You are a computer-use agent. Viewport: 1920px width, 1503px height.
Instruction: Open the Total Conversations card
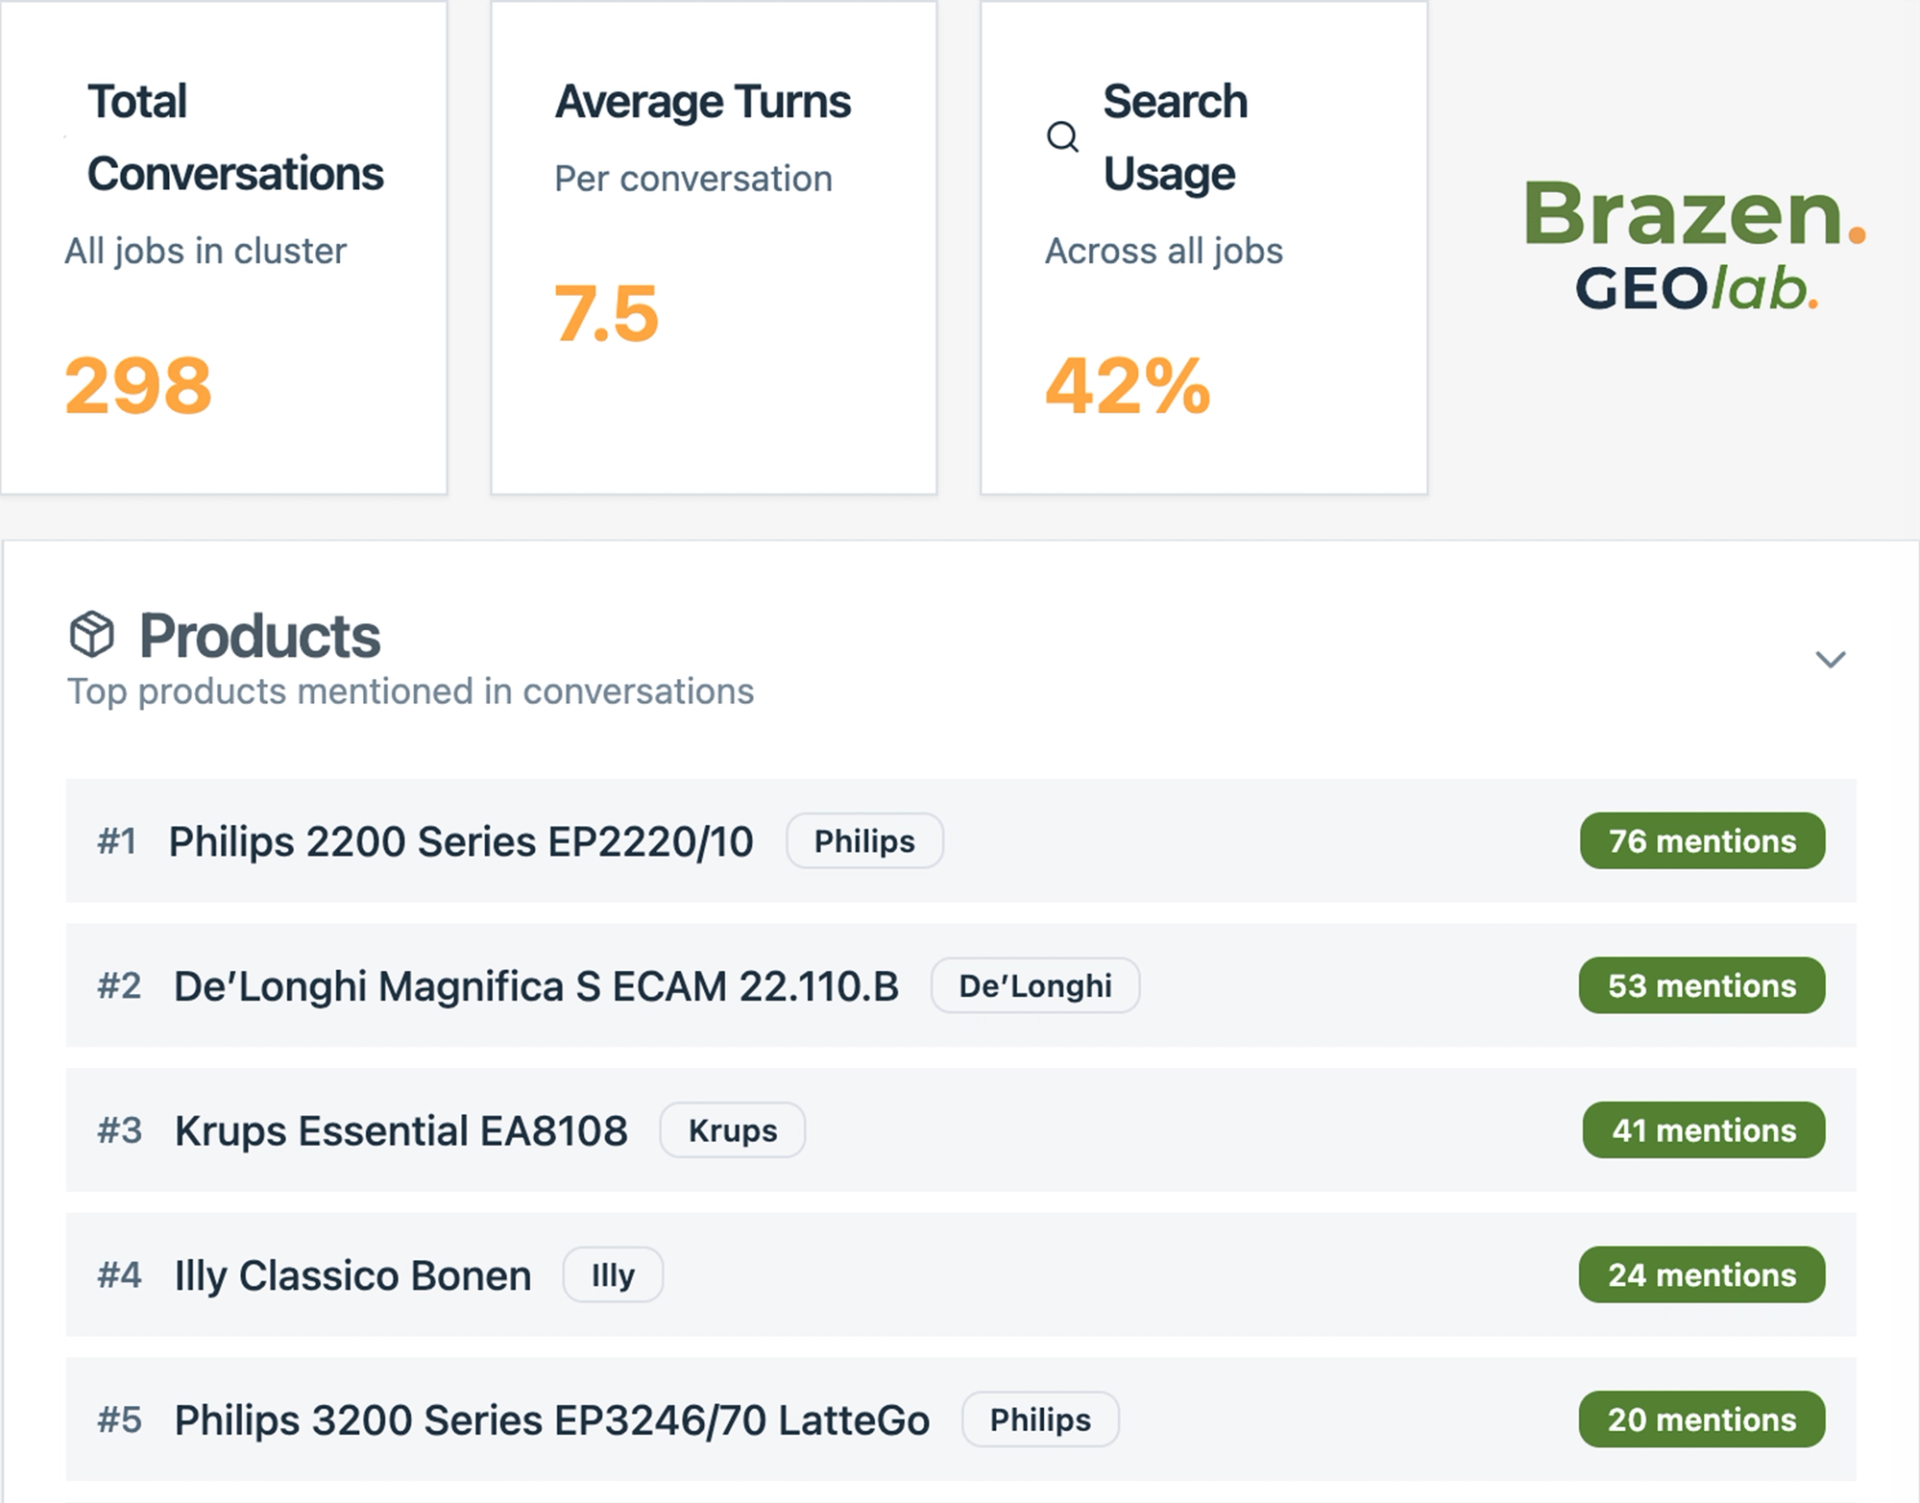(x=223, y=246)
